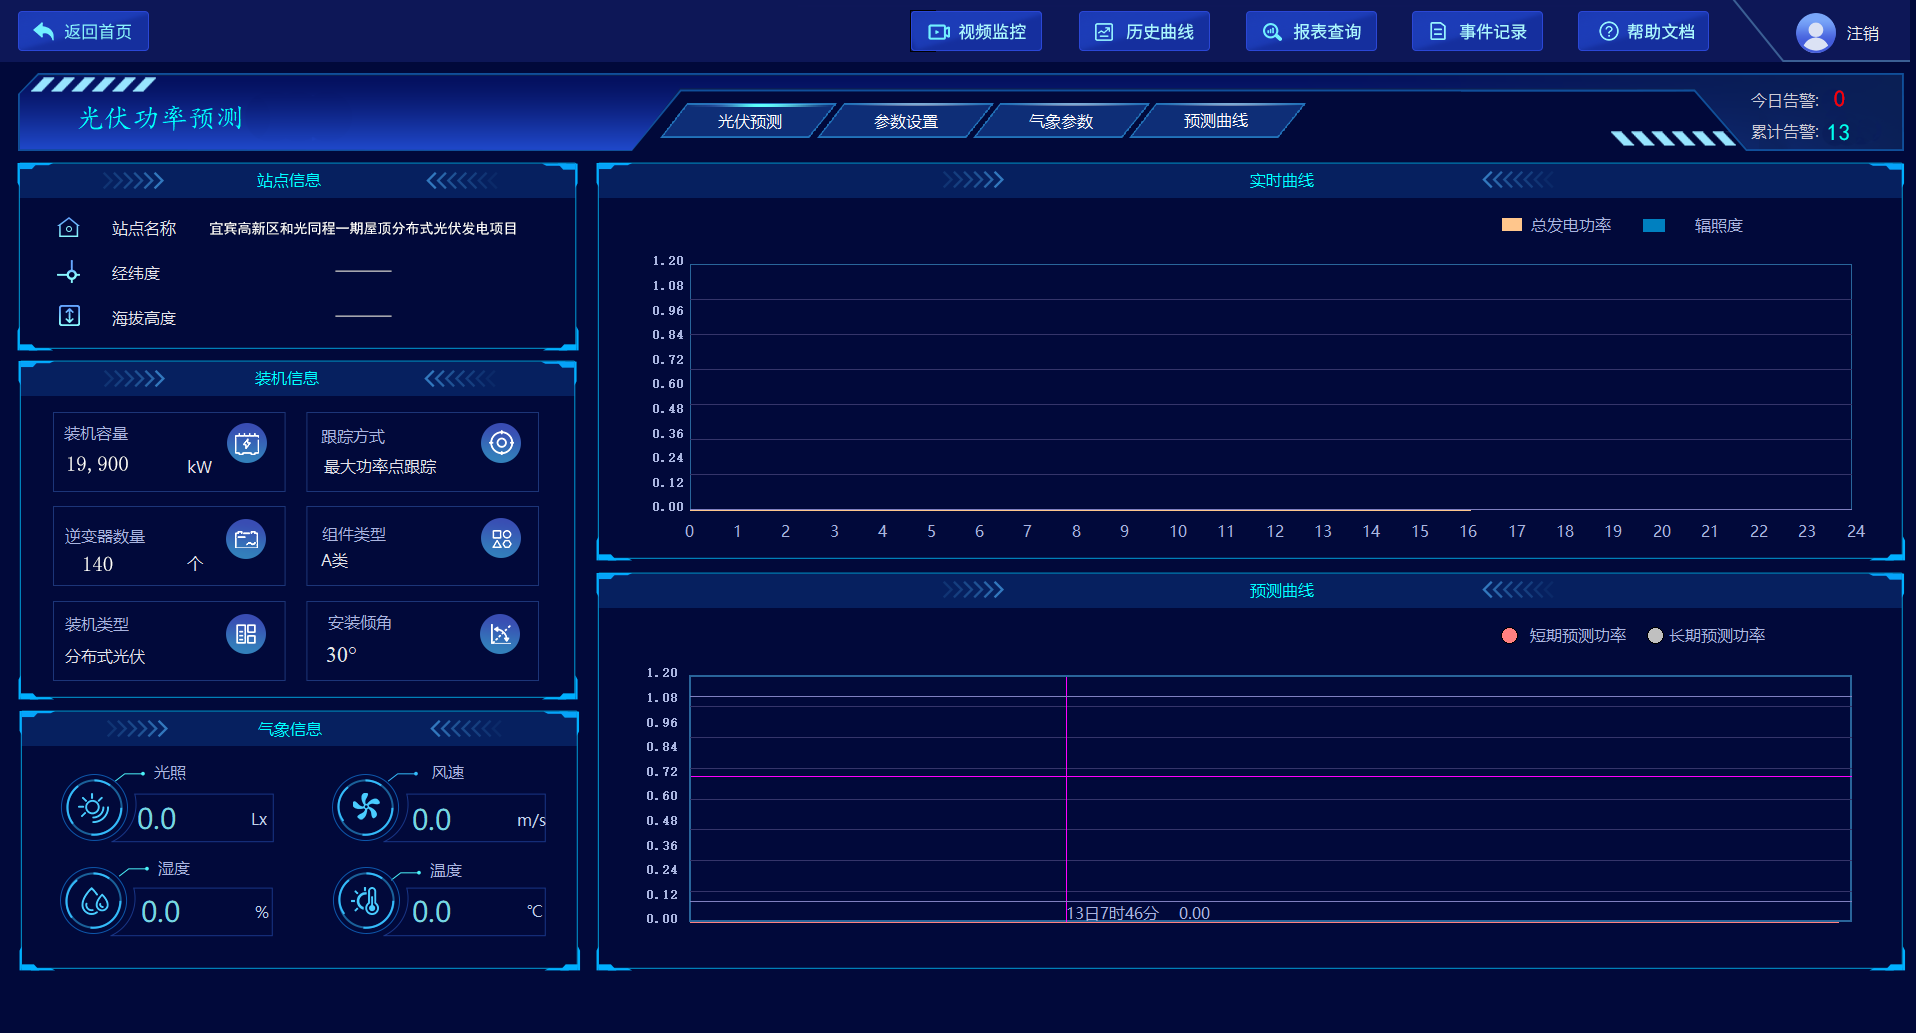Click the 风速 value field
1916x1034 pixels.
click(x=476, y=819)
